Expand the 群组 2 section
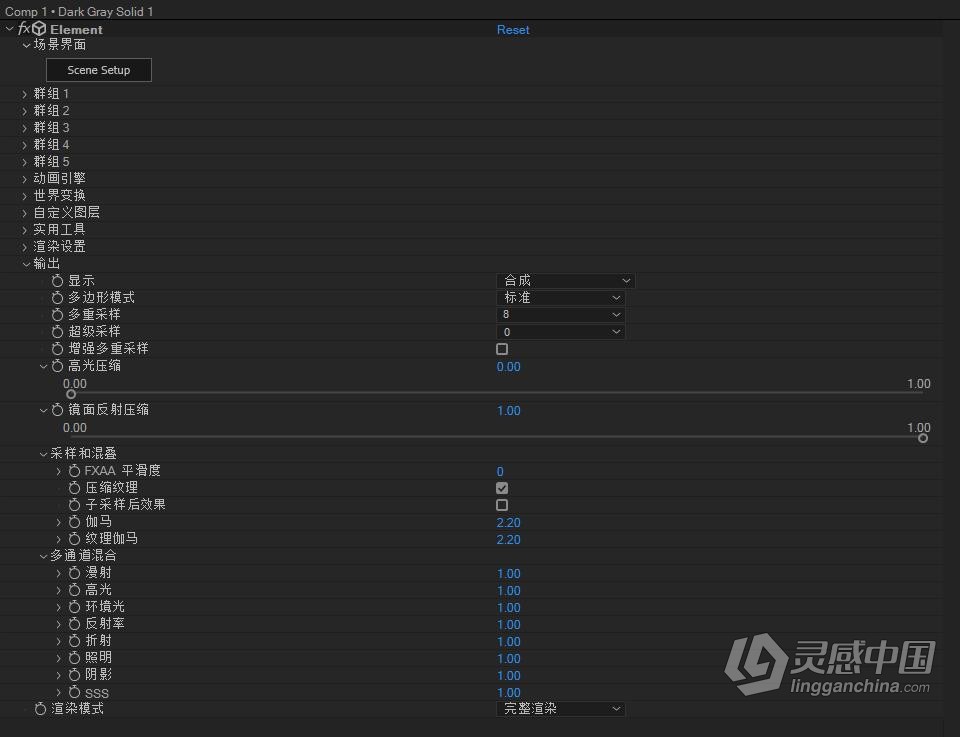The width and height of the screenshot is (960, 737). [x=24, y=111]
